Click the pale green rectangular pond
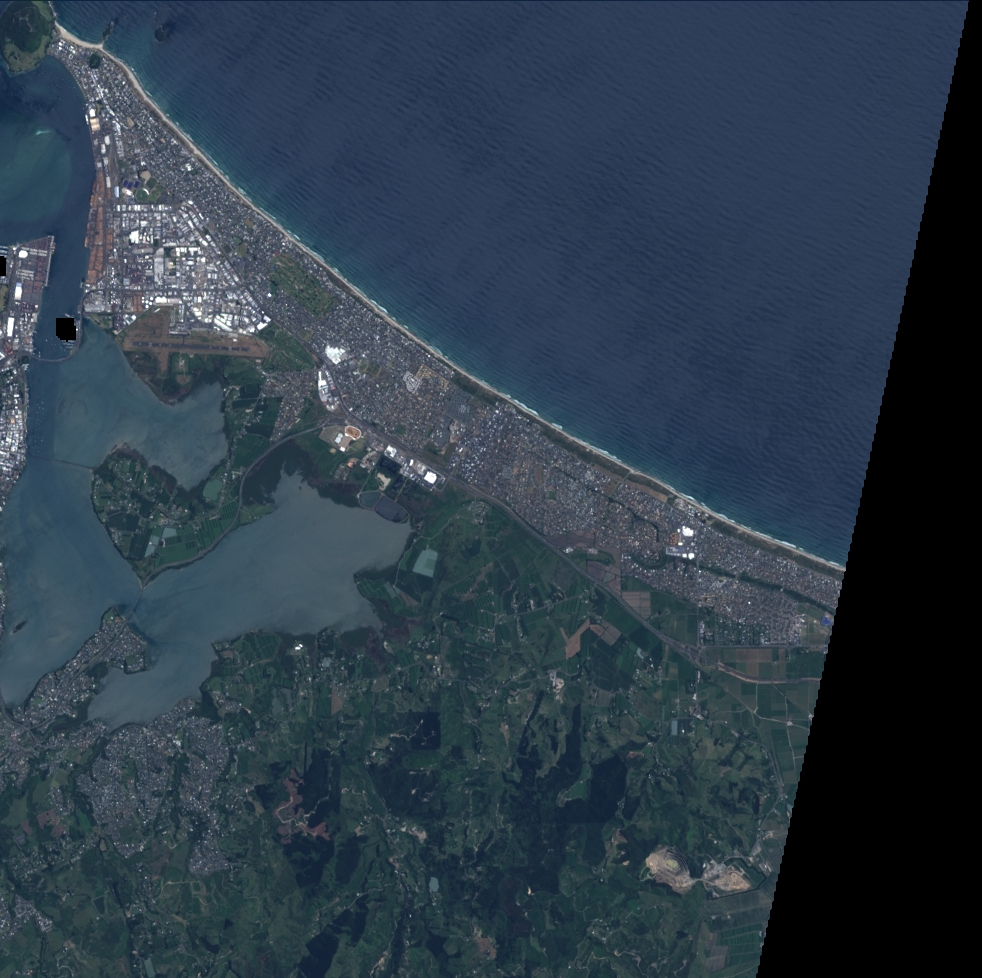This screenshot has width=982, height=978. click(x=425, y=562)
